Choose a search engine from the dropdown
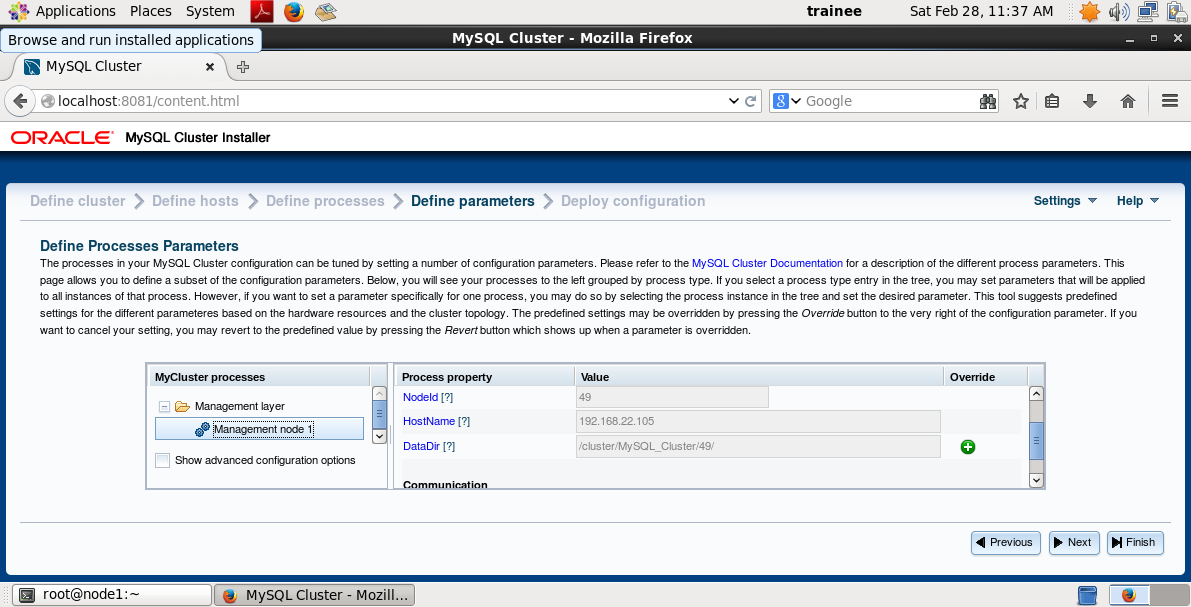 click(x=787, y=101)
